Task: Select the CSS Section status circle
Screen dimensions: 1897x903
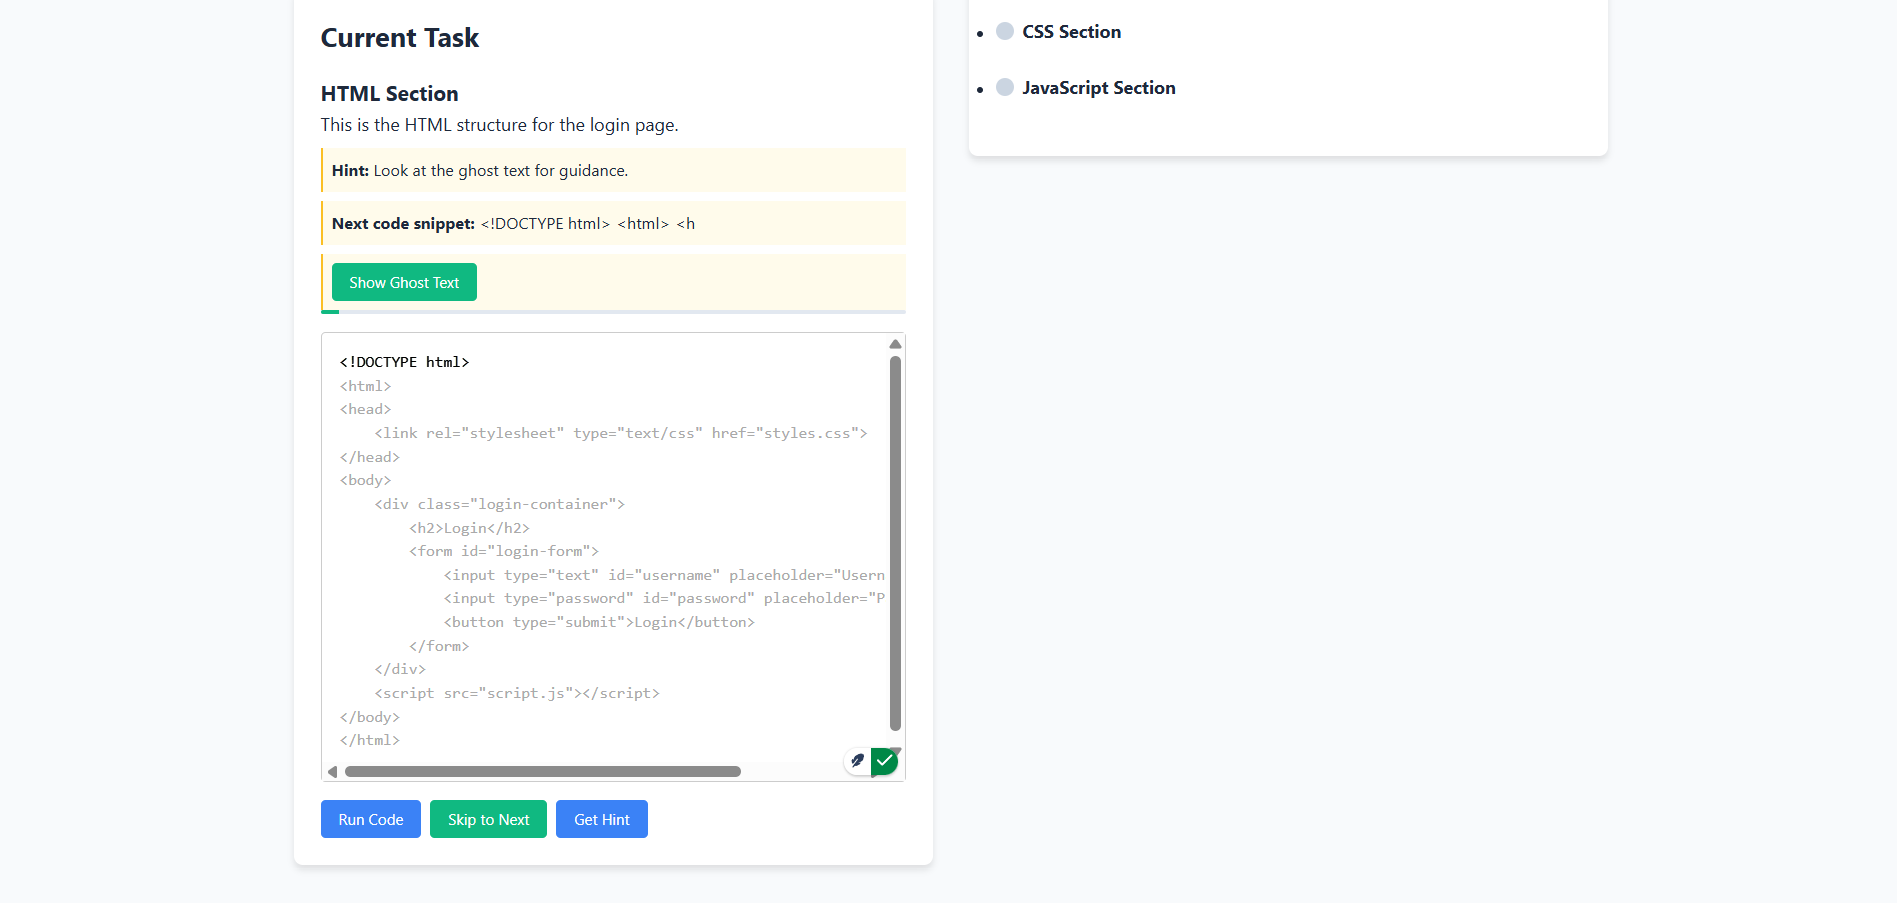Action: tap(1005, 31)
